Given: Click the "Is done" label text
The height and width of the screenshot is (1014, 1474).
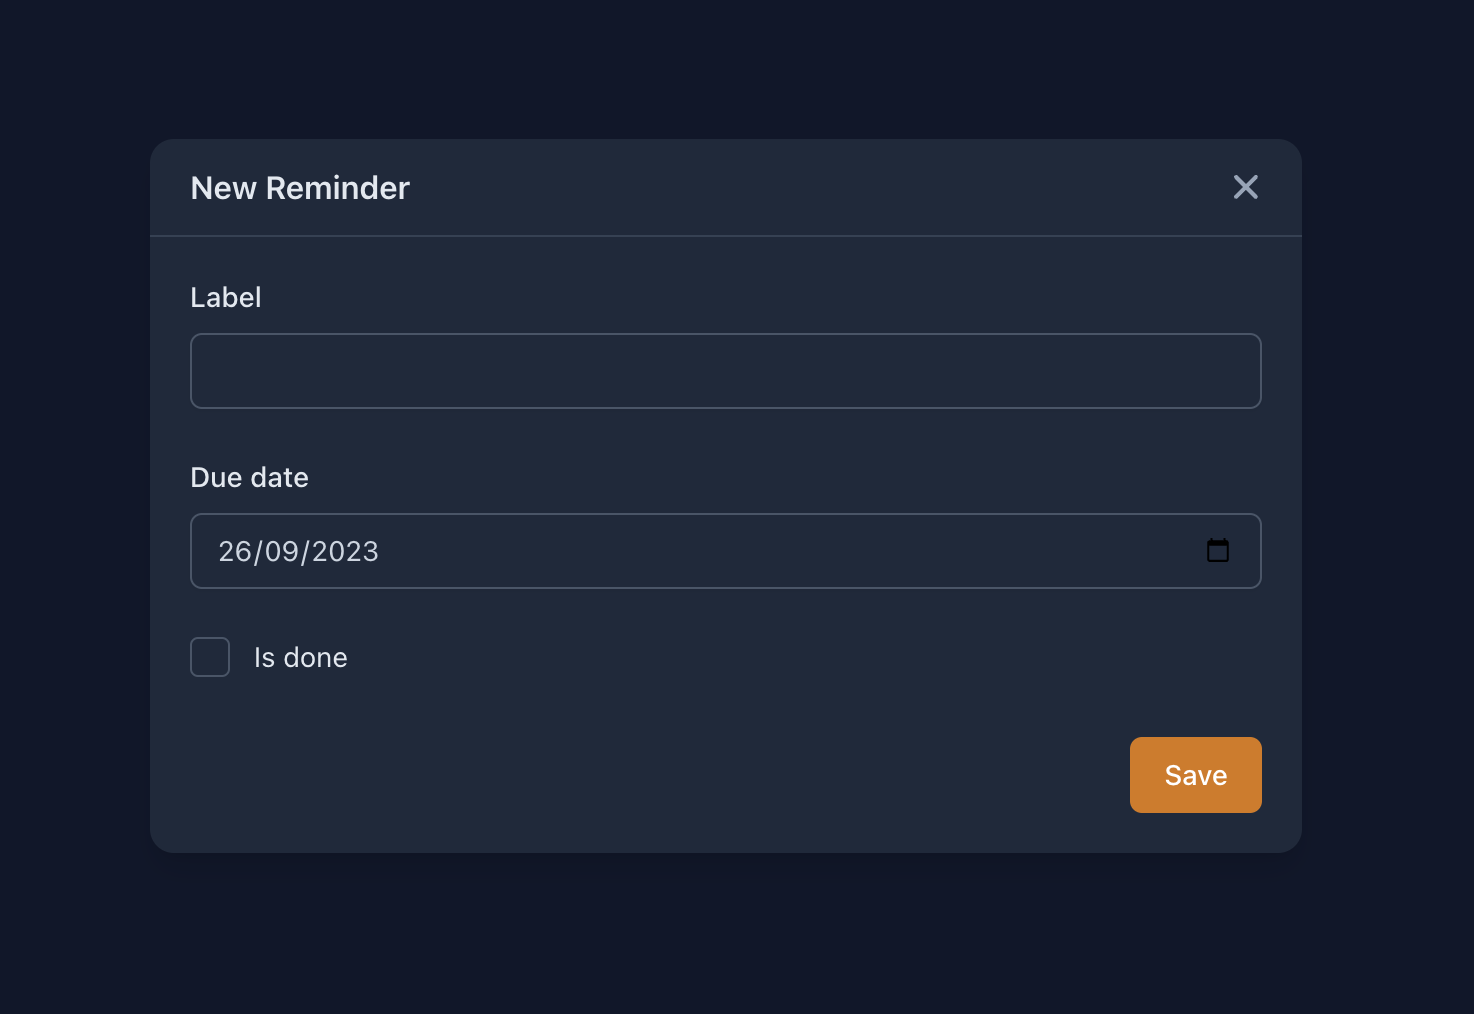Looking at the screenshot, I should [300, 658].
